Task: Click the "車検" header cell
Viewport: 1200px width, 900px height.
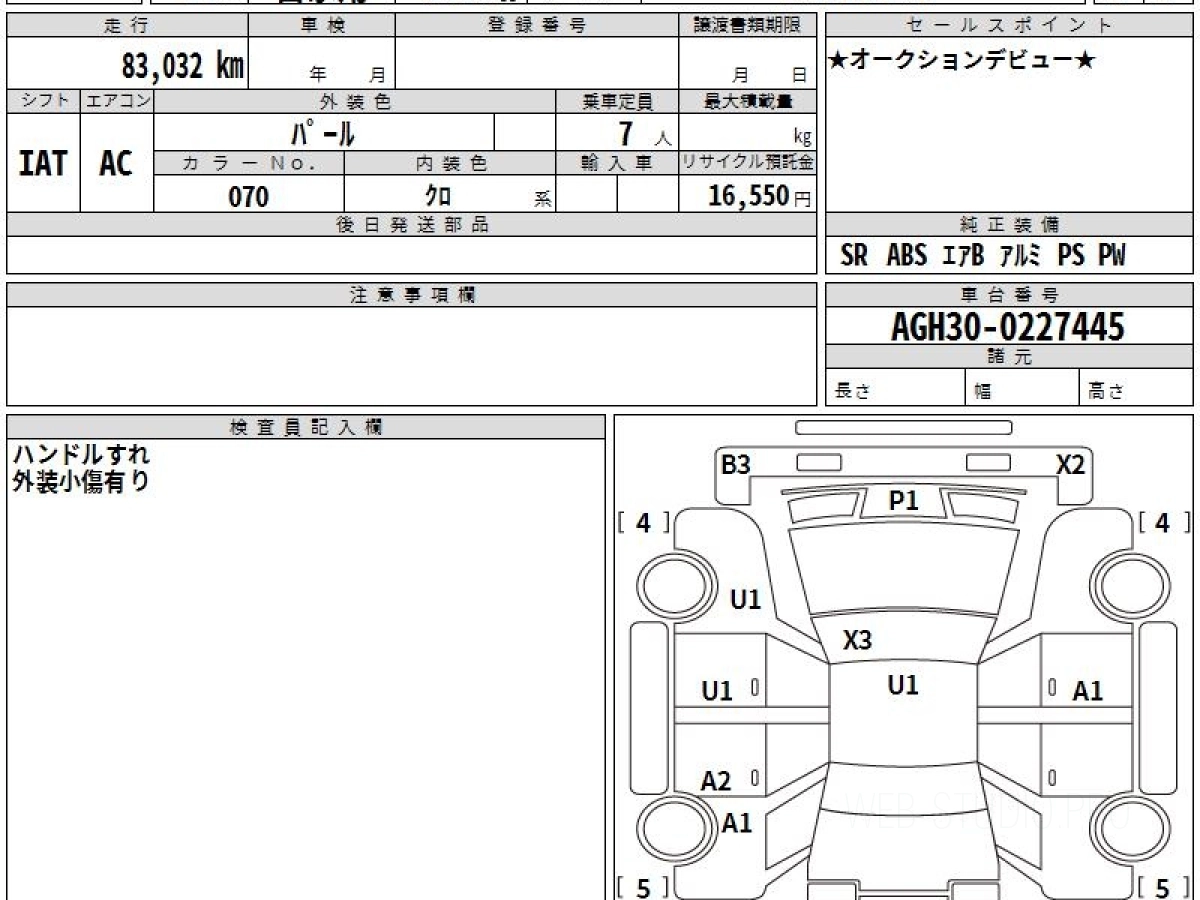Action: (x=322, y=26)
